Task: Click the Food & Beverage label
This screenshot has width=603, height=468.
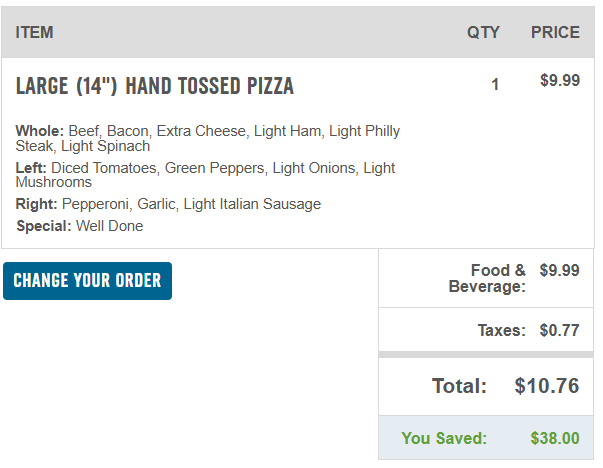Action: (487, 278)
